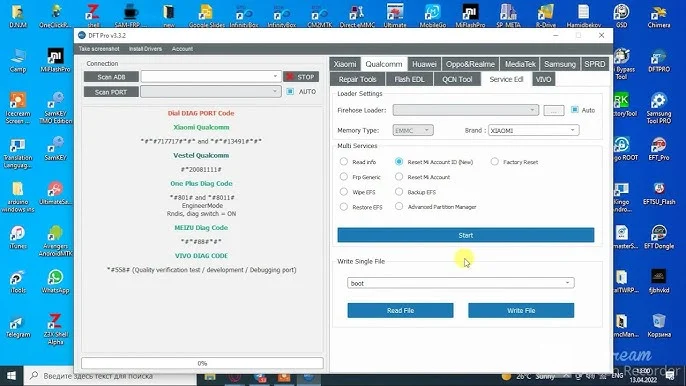Image resolution: width=686 pixels, height=386 pixels.
Task: Select Reset Mi Account ID (New) option
Action: tap(399, 161)
